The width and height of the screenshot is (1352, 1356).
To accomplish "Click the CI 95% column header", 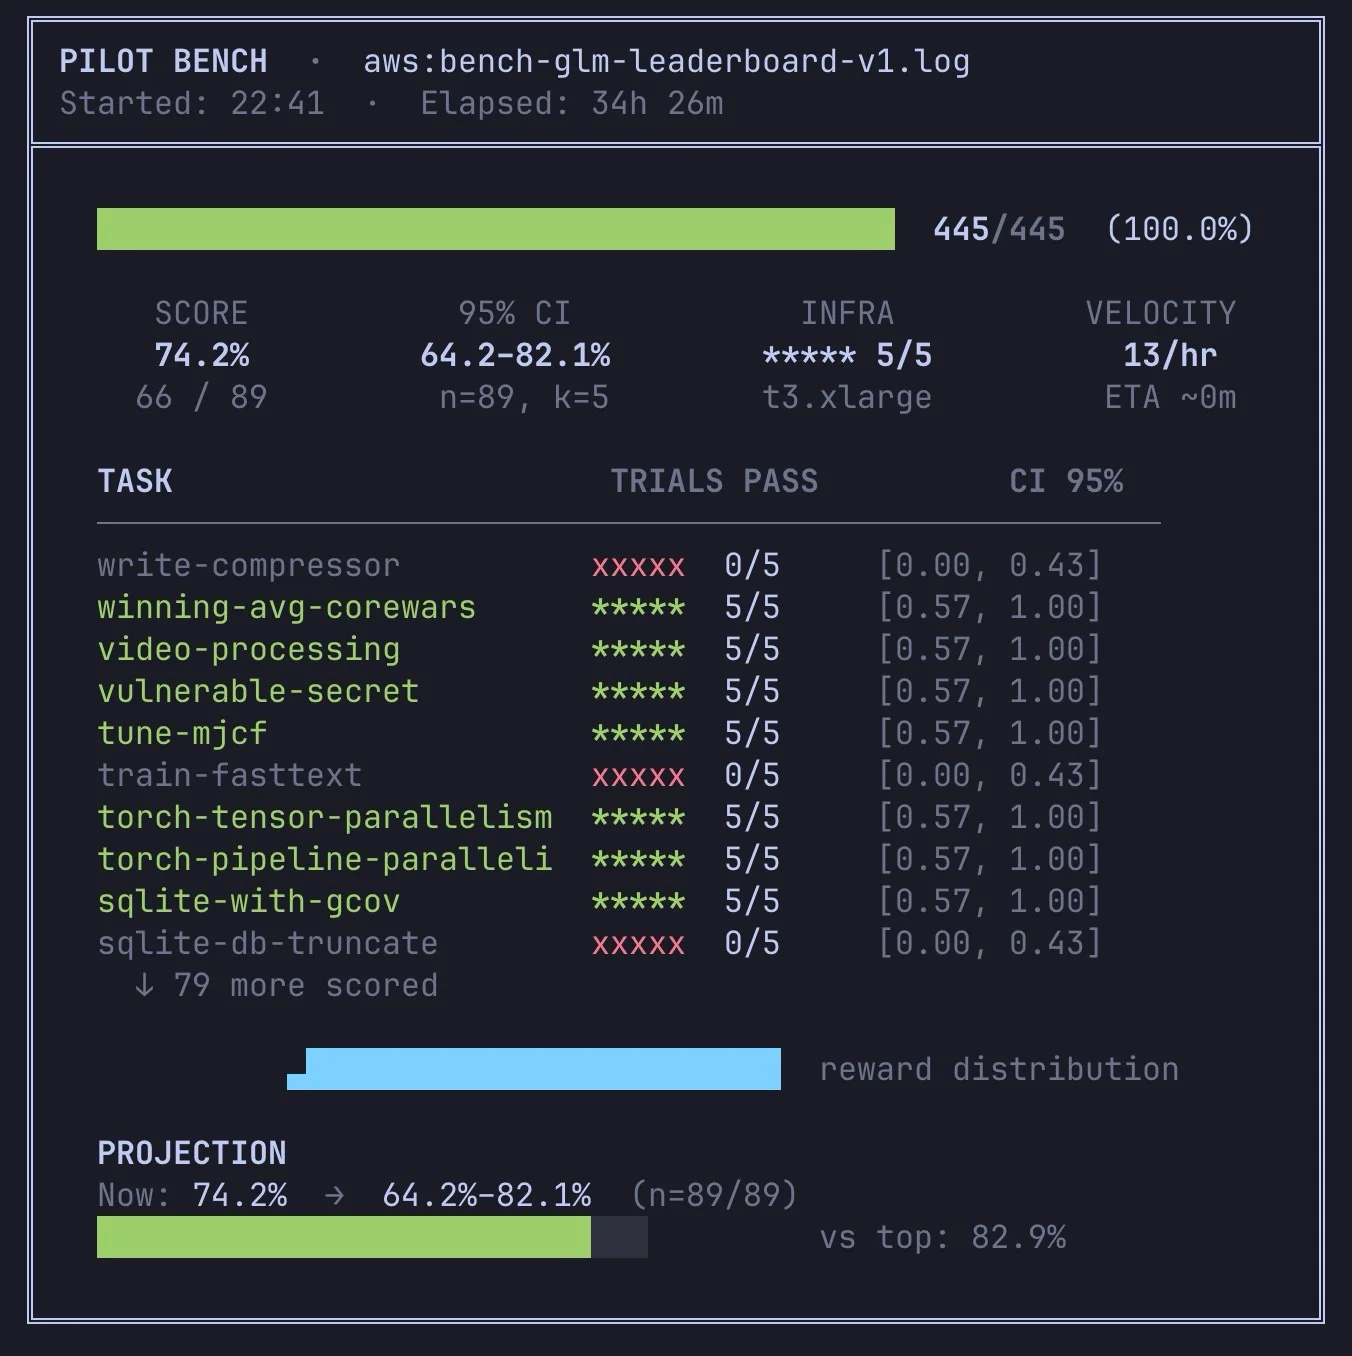I will click(x=1066, y=481).
